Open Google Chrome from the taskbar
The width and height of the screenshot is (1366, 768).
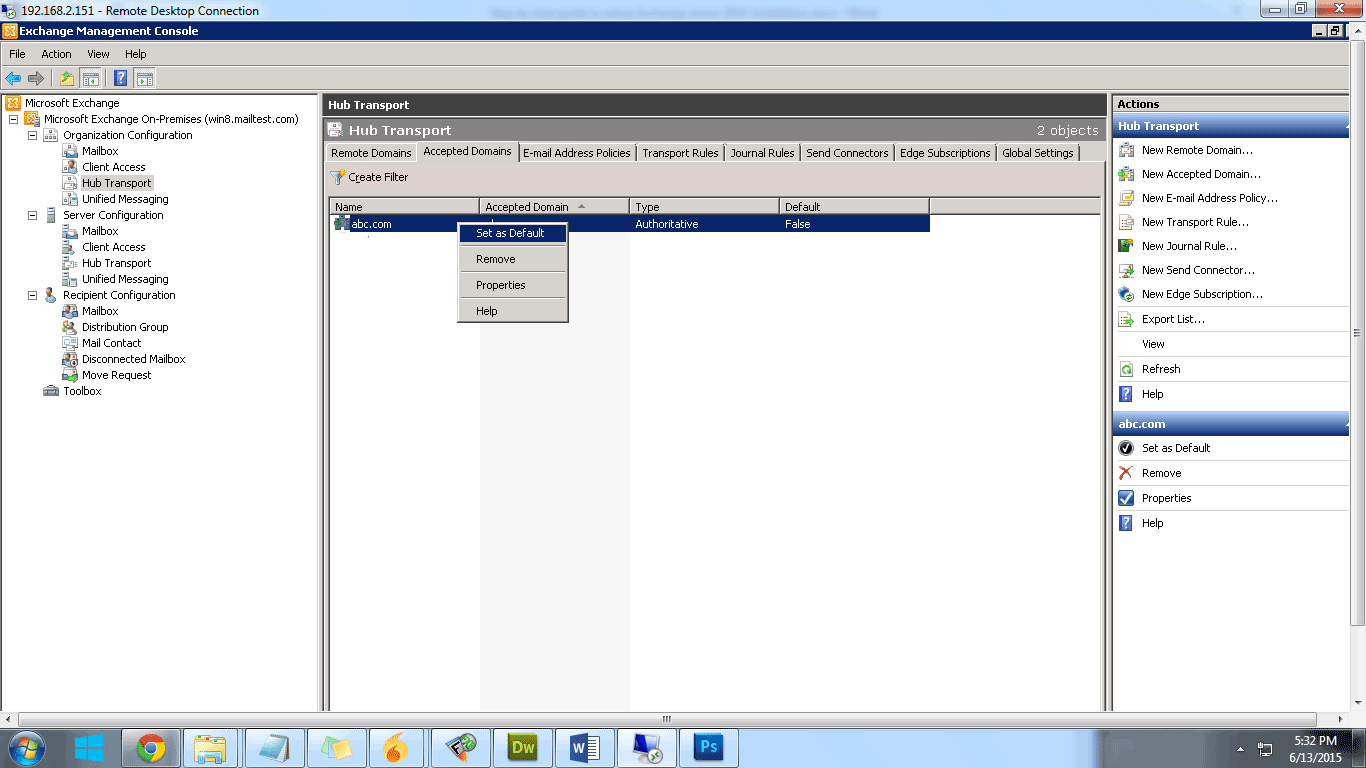coord(150,748)
